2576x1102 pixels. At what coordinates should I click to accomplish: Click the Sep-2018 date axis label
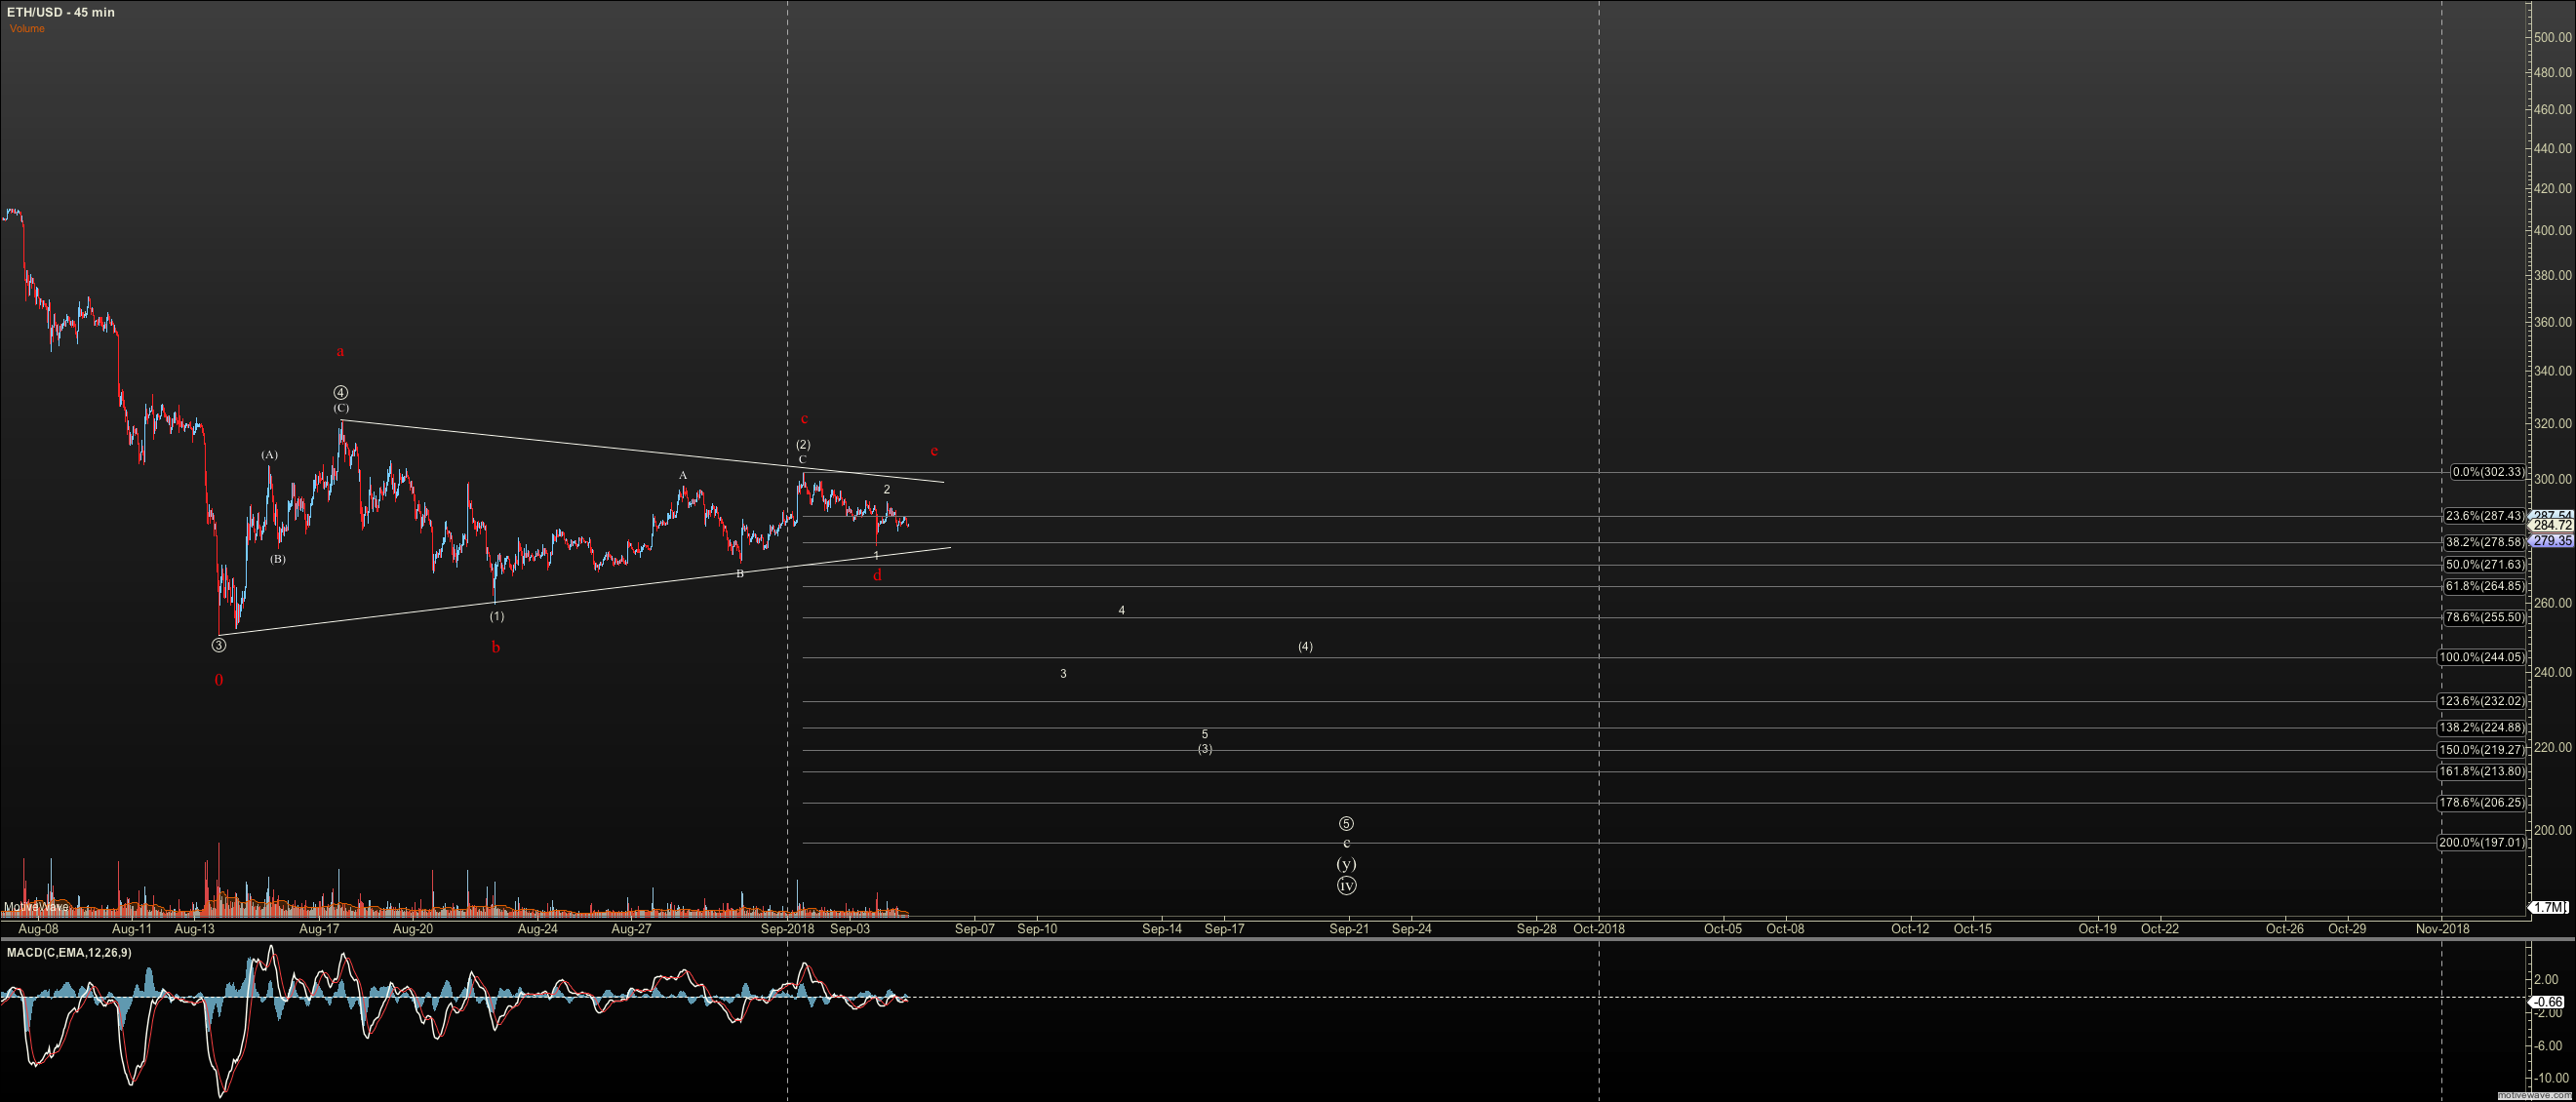tap(787, 928)
